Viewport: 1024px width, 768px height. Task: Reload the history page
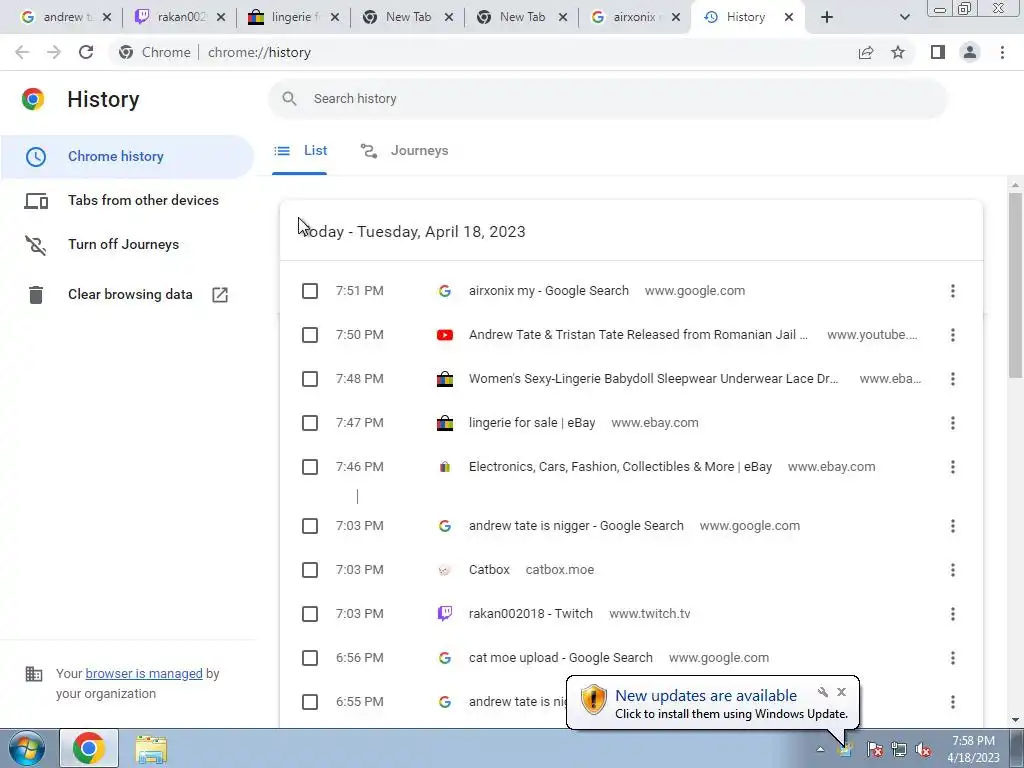(x=86, y=52)
